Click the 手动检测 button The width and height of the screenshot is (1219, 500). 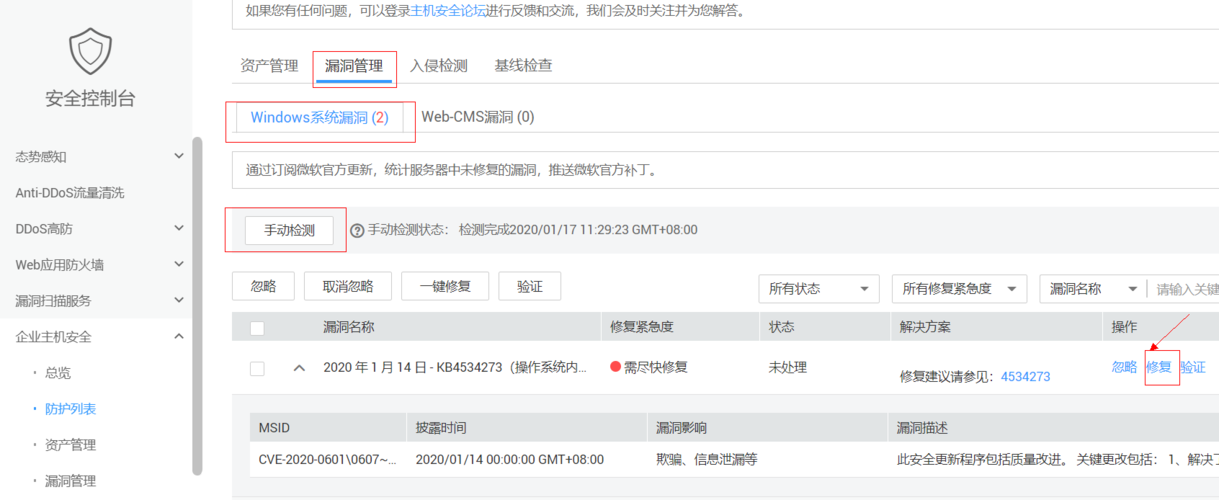[290, 231]
